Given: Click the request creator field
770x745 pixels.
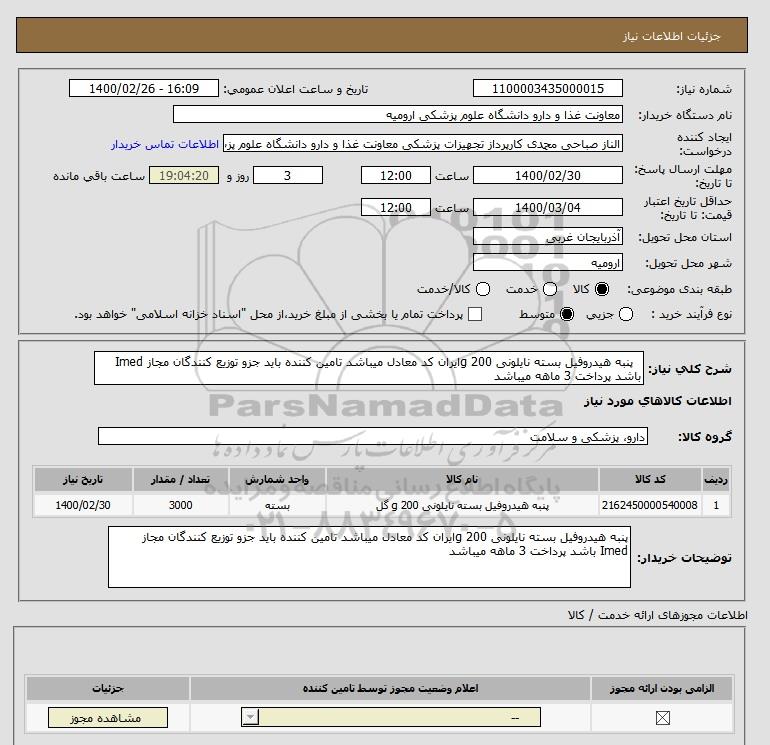Looking at the screenshot, I should tap(423, 144).
